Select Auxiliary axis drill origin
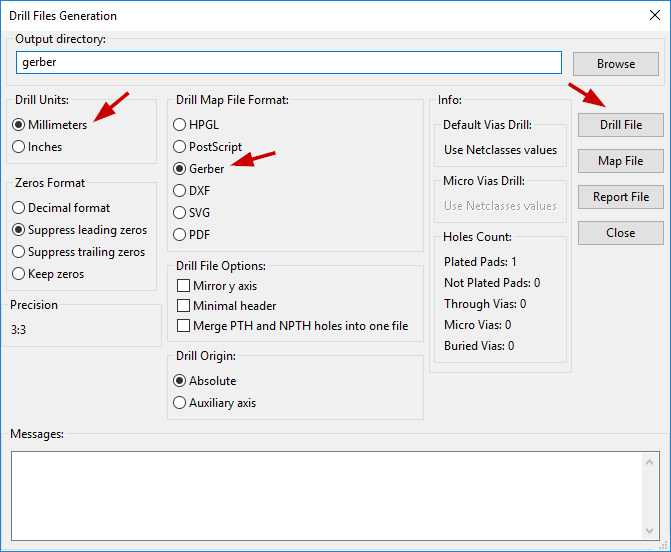 point(214,403)
